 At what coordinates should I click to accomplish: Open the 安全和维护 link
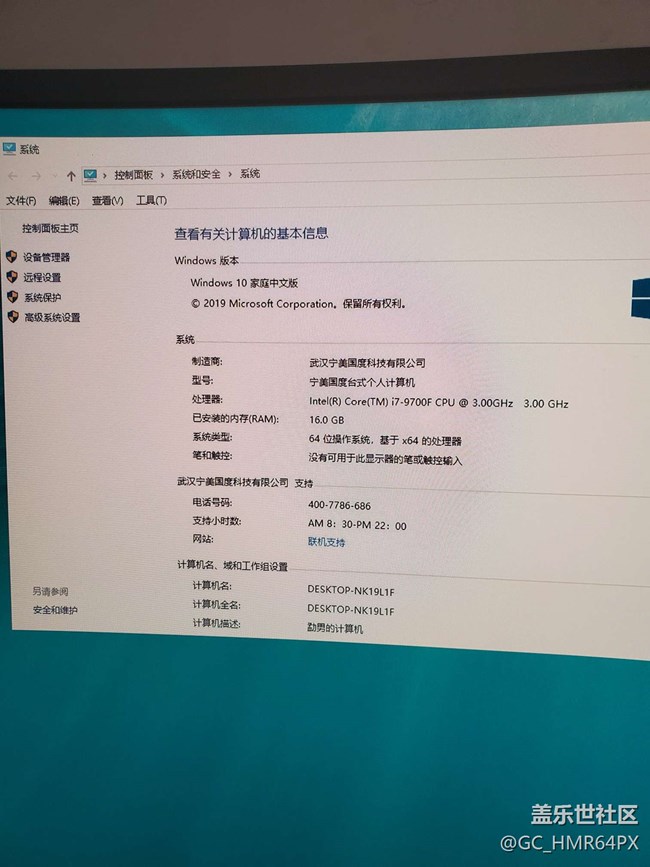coord(54,610)
